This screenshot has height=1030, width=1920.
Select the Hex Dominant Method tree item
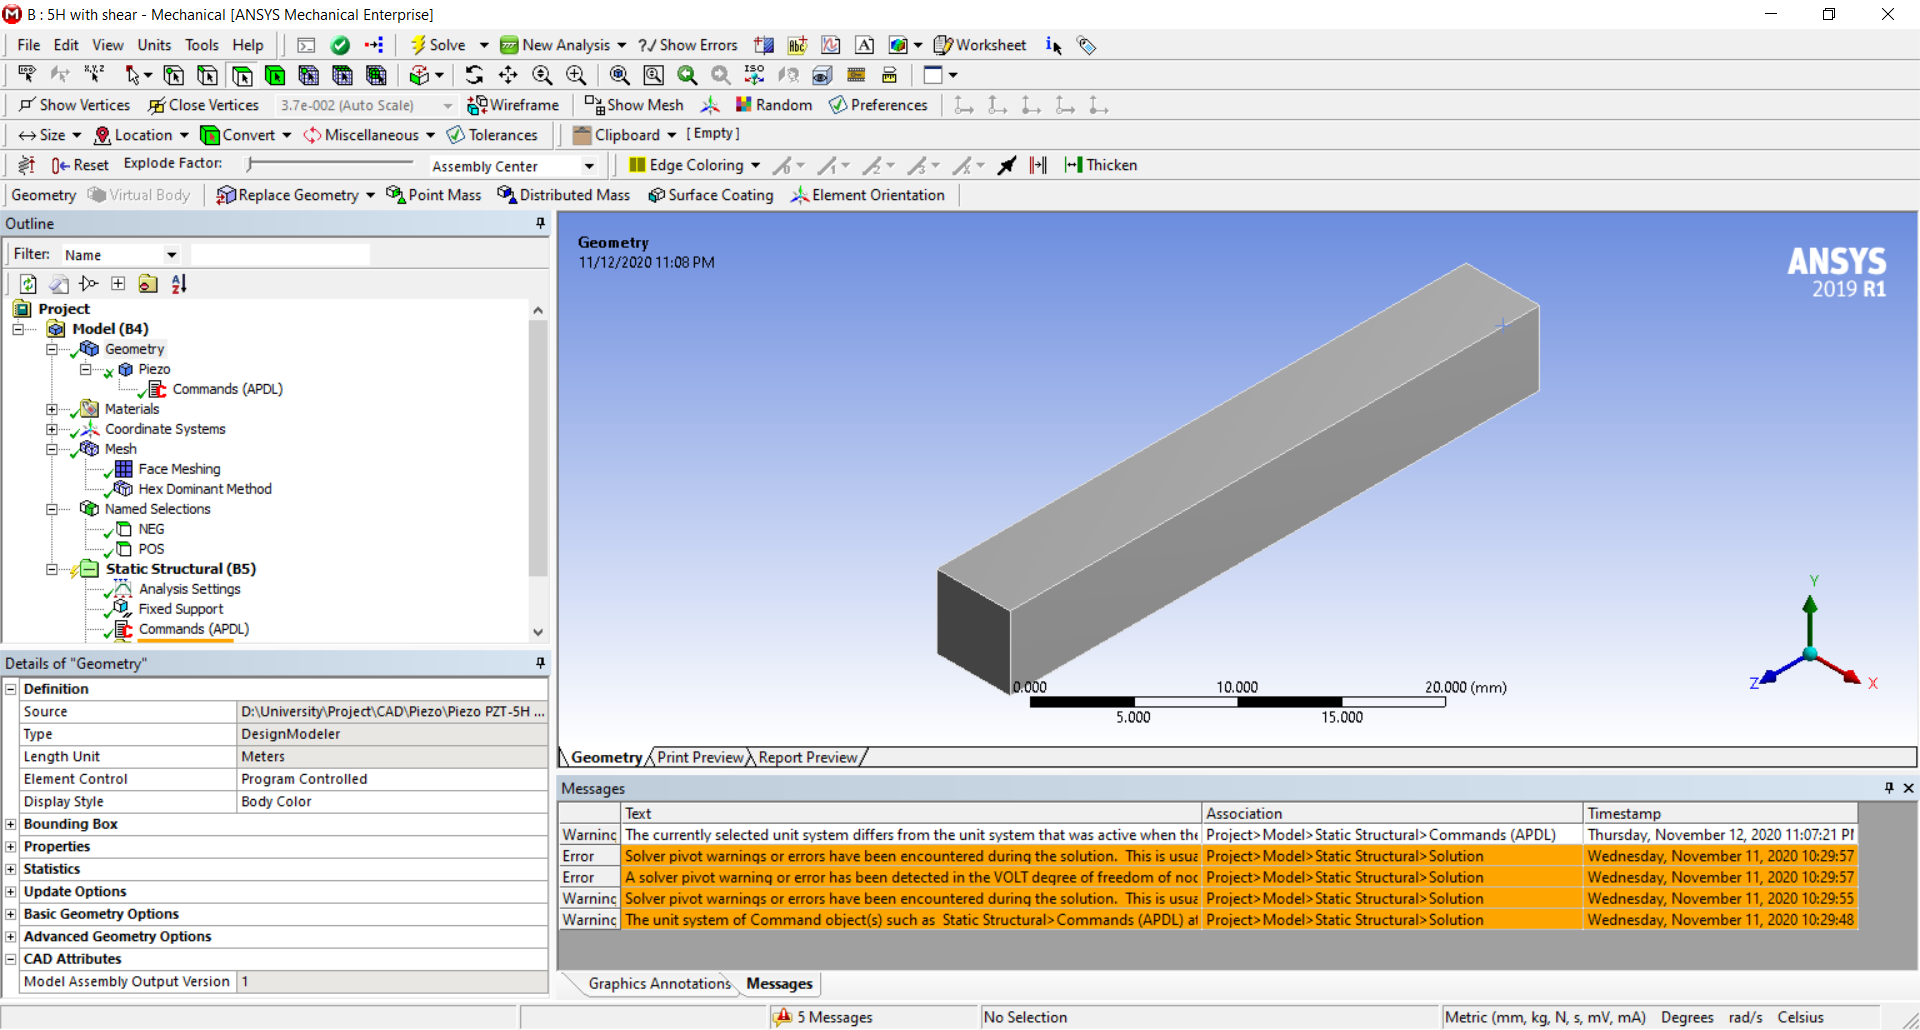point(204,489)
